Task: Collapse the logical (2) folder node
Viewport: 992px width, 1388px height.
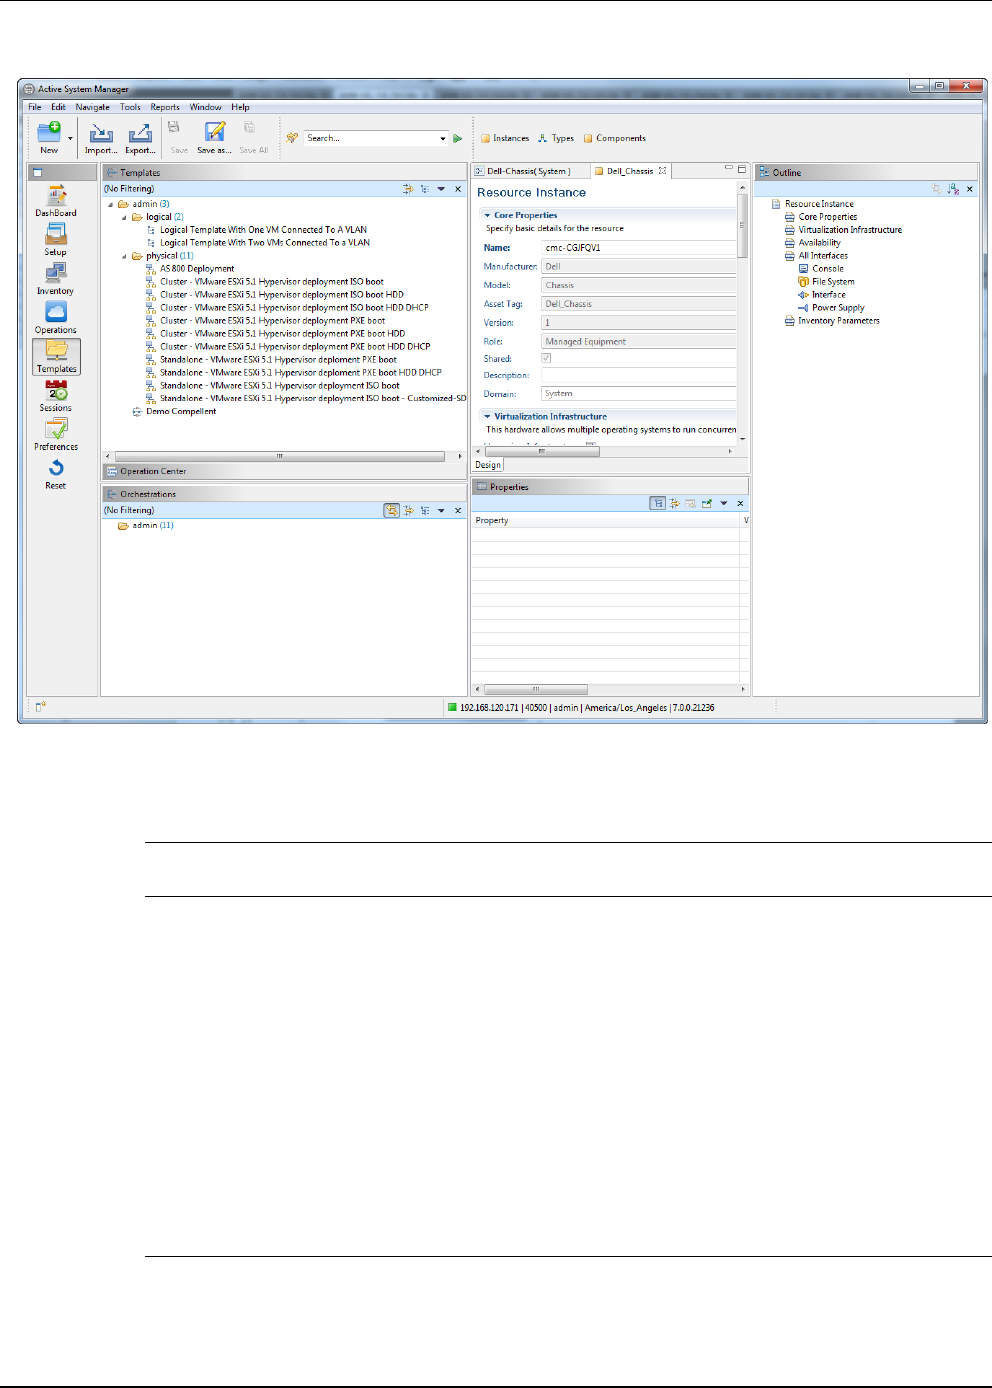Action: 124,217
